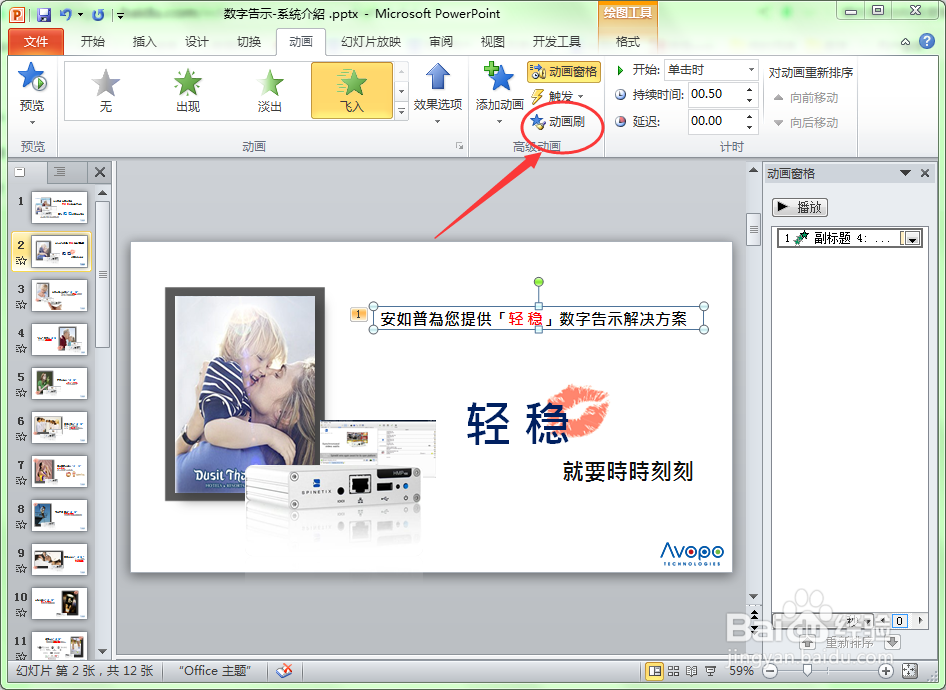This screenshot has width=946, height=690.
Task: Click the Delay (延迟) field 00.00
Action: point(716,121)
